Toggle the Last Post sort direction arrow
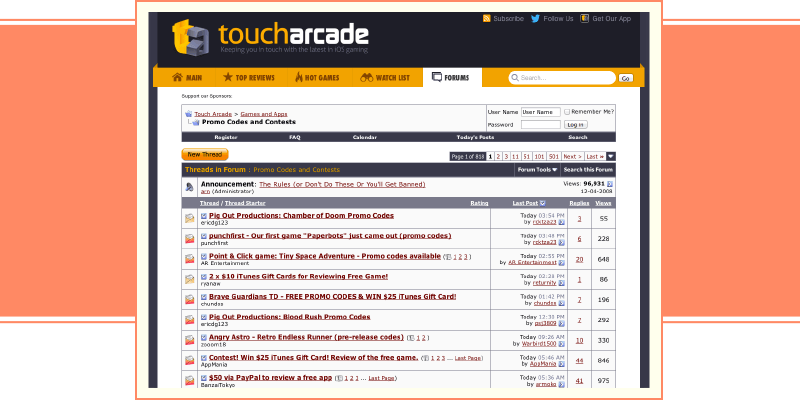Image resolution: width=800 pixels, height=400 pixels. (542, 203)
